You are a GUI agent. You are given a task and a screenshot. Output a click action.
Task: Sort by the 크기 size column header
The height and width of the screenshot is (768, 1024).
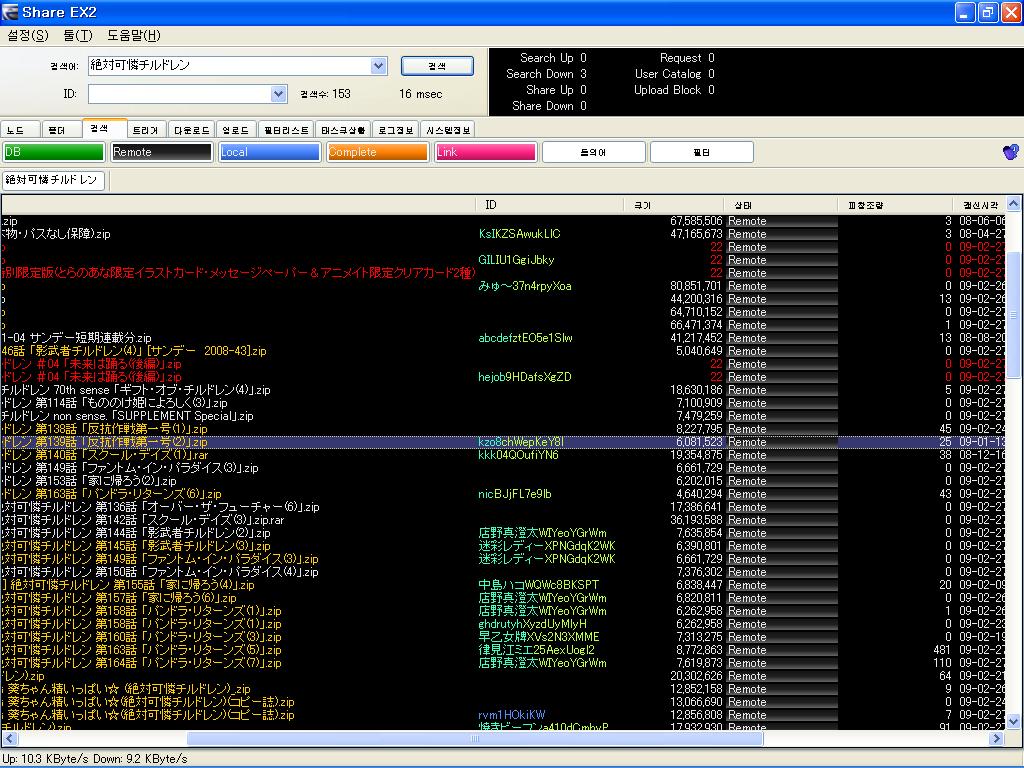673,205
